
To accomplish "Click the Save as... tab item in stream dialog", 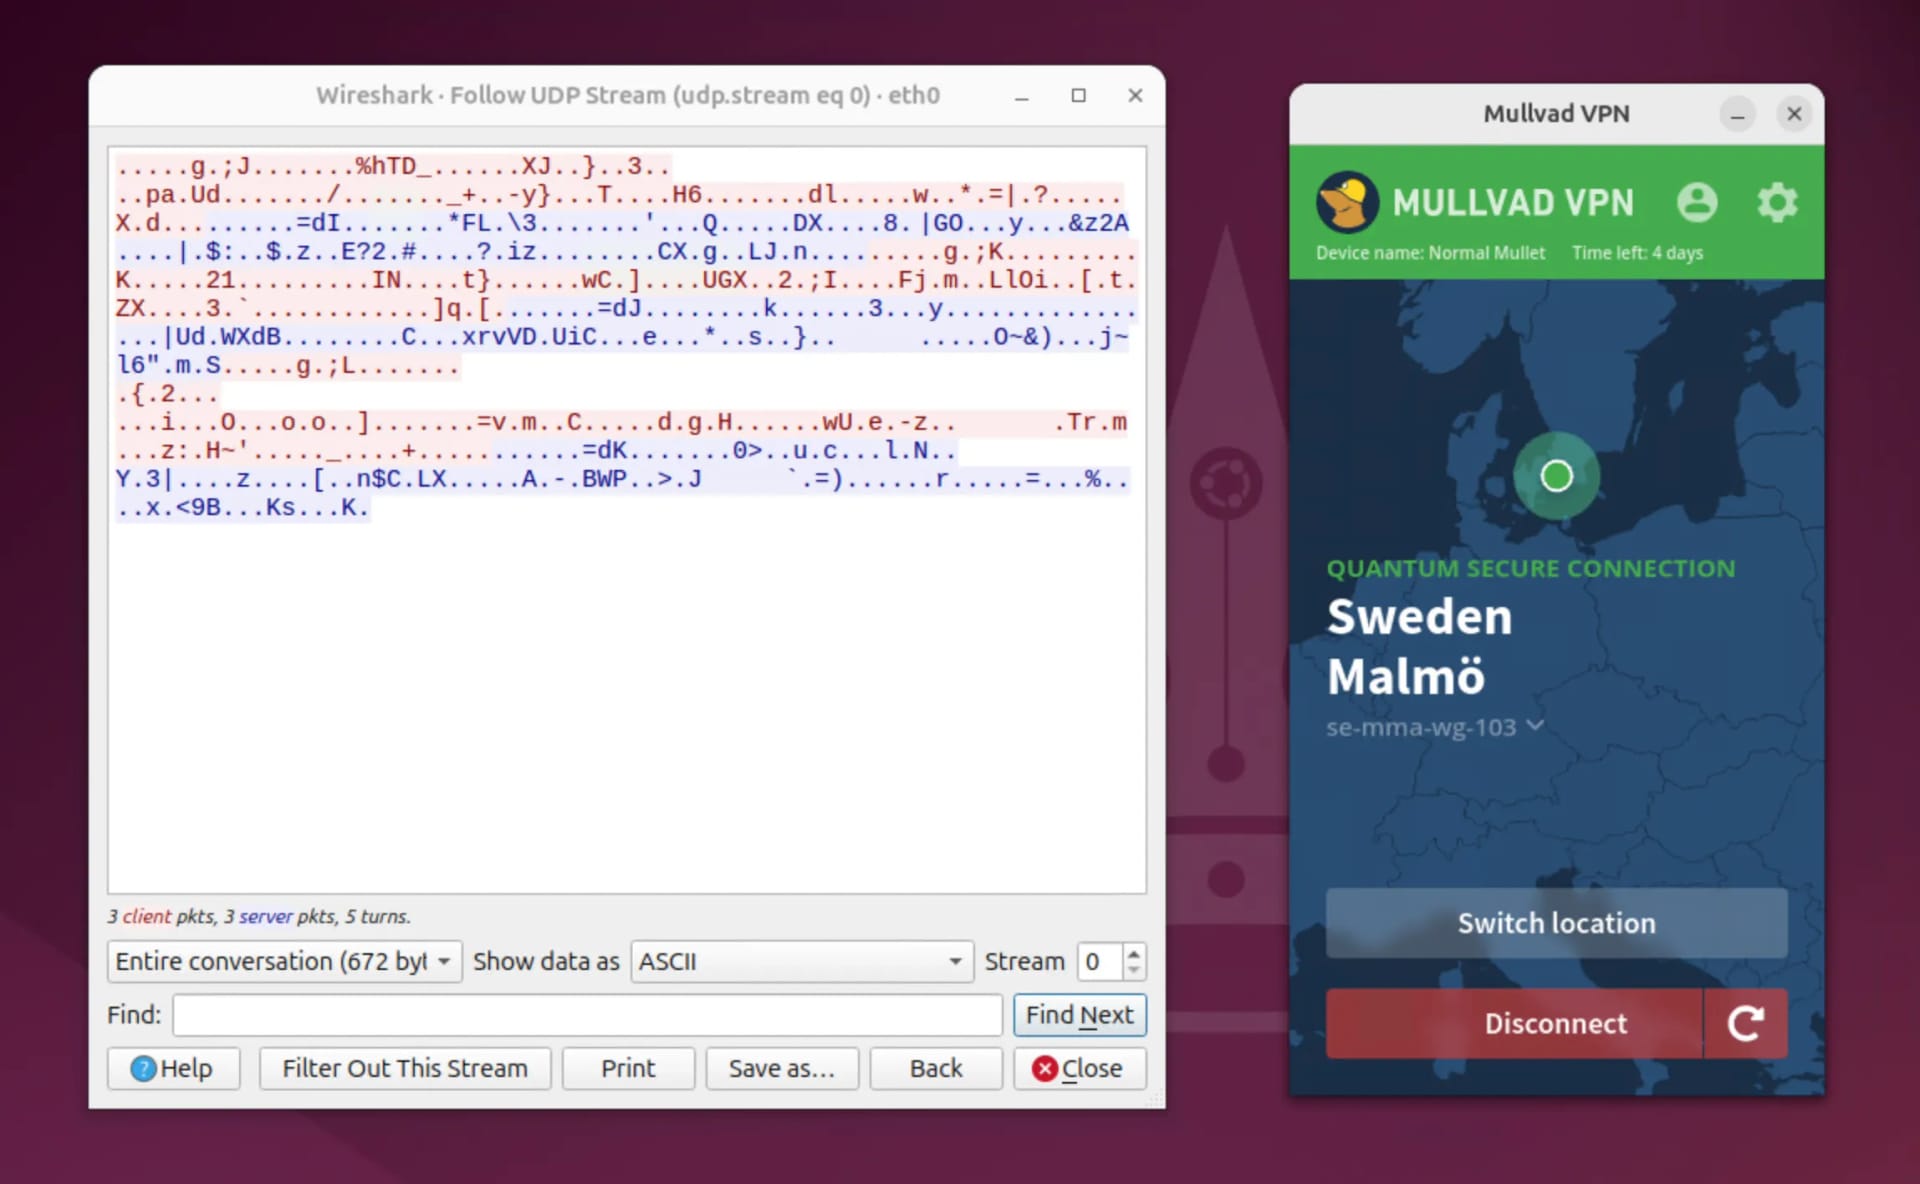I will click(779, 1069).
